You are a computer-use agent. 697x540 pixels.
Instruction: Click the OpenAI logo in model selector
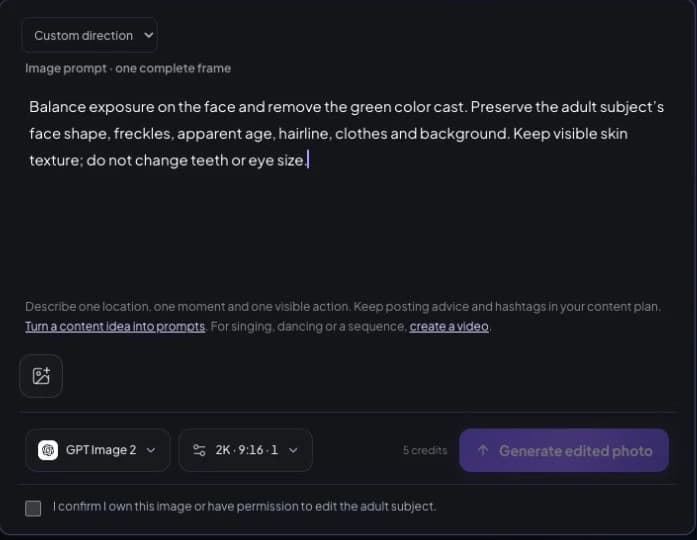48,450
